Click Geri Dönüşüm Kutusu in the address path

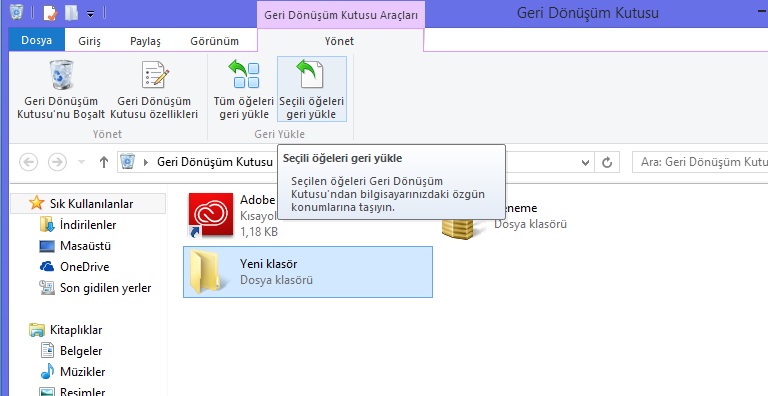point(215,162)
